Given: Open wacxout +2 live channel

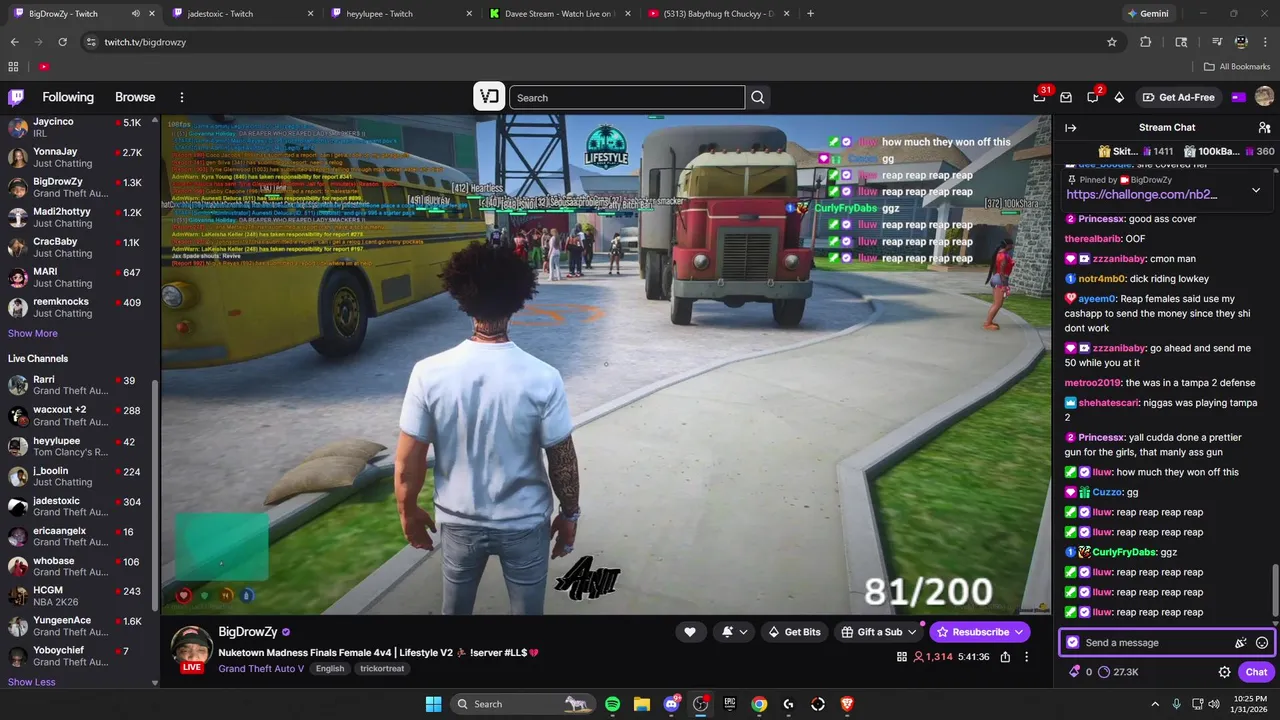Looking at the screenshot, I should pyautogui.click(x=80, y=415).
